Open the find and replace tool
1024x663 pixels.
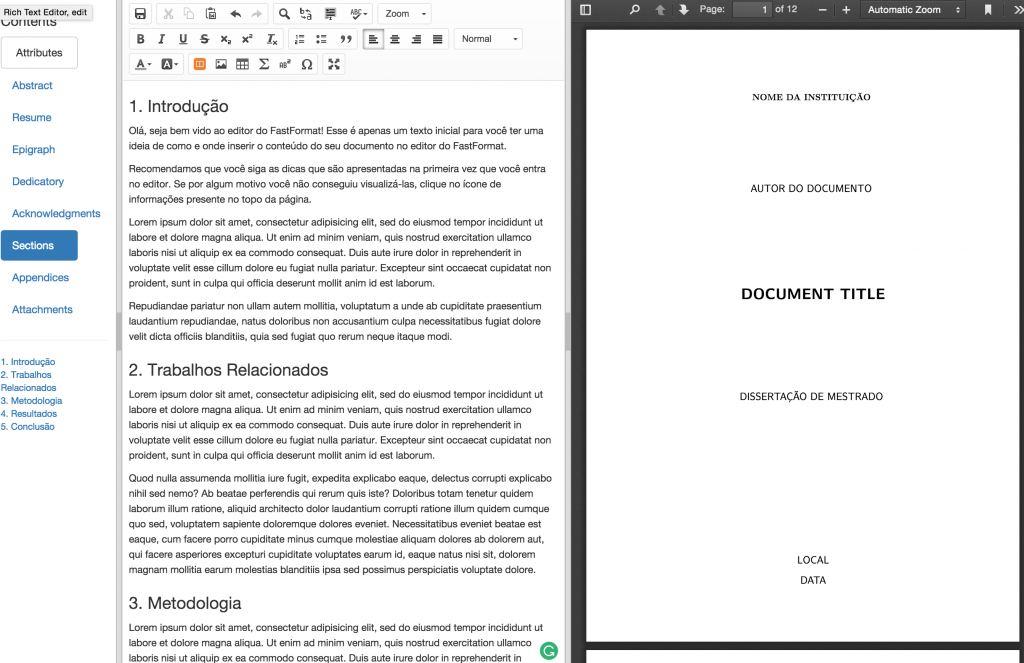[x=285, y=13]
